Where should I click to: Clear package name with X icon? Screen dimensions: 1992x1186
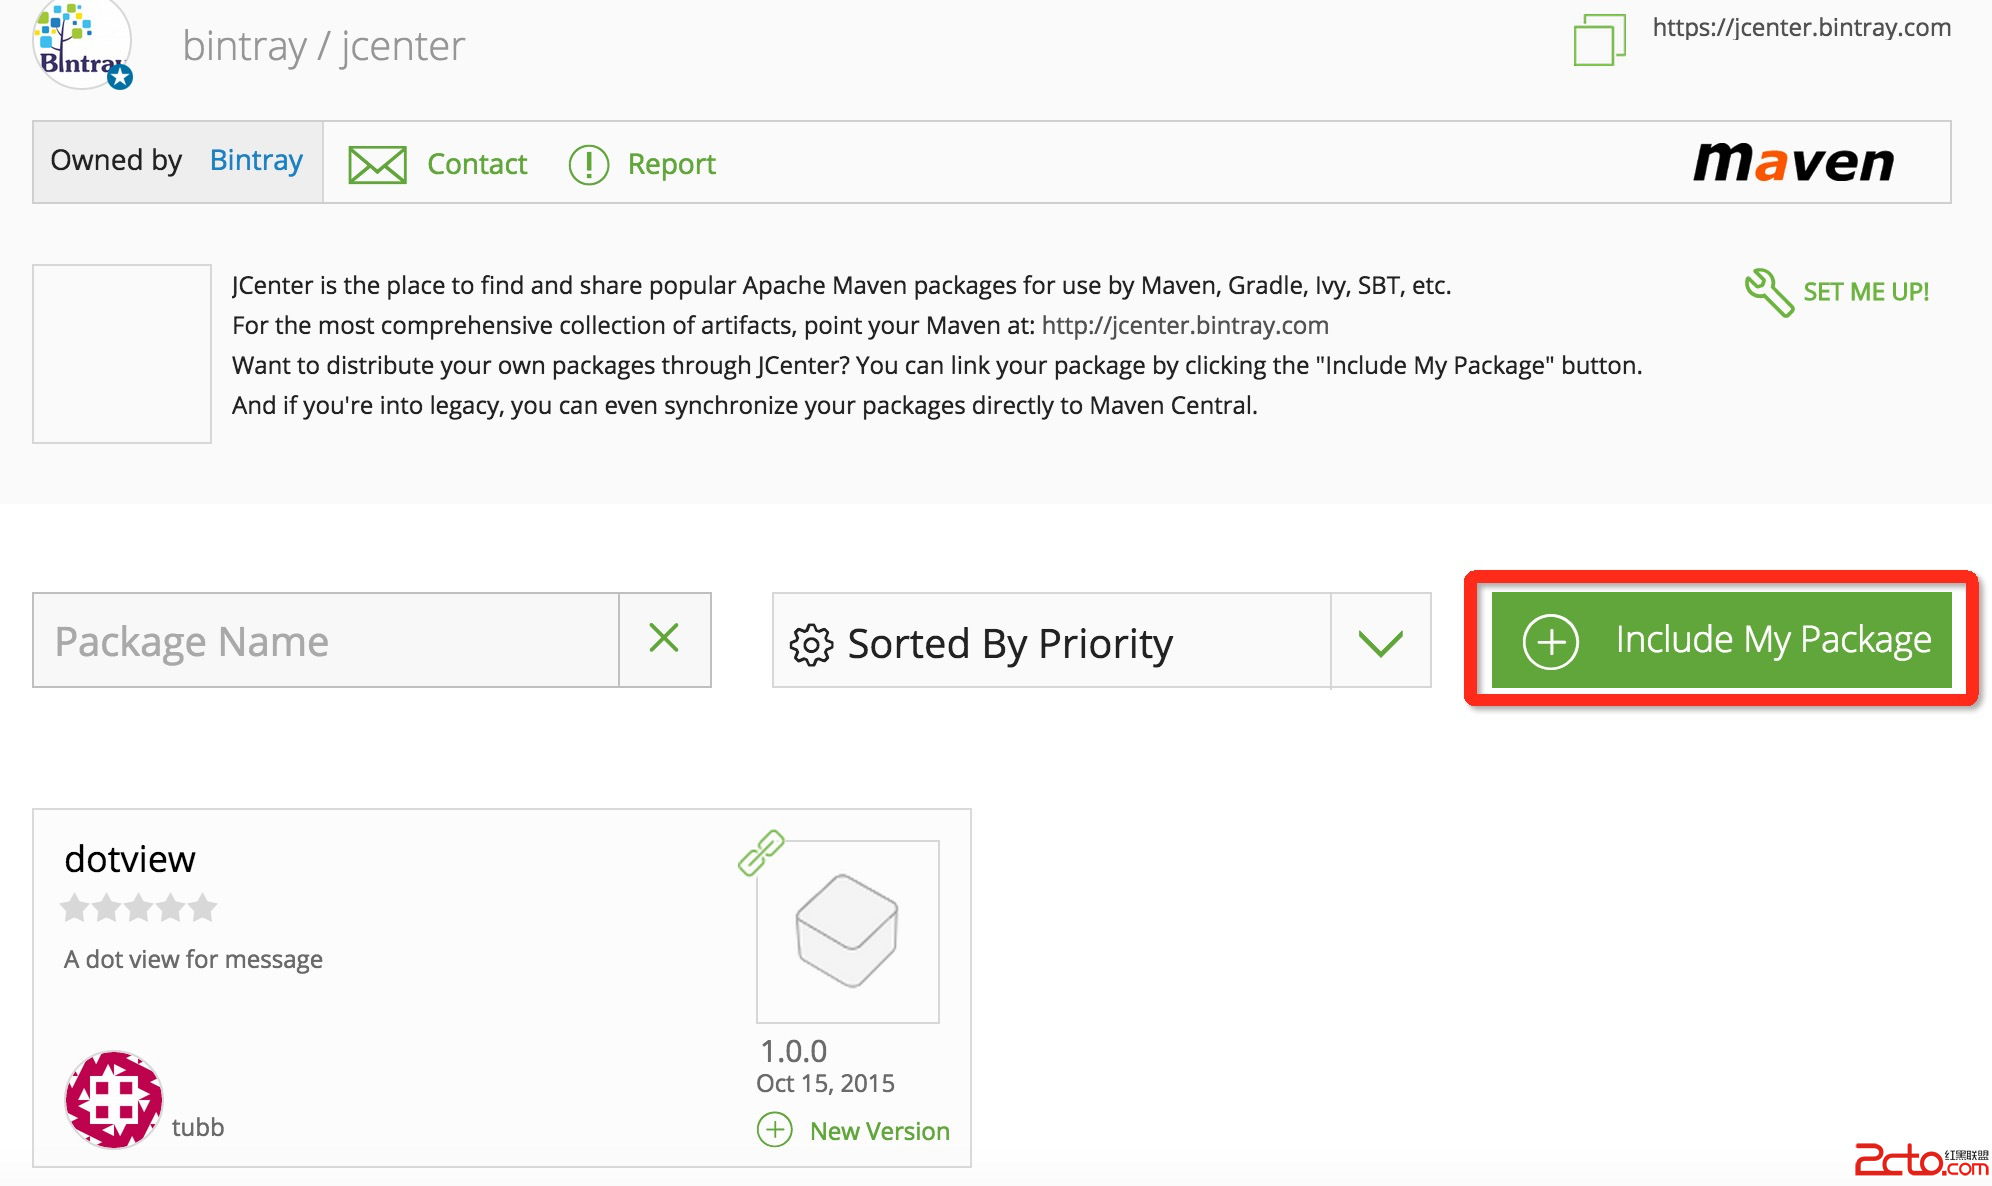tap(664, 639)
